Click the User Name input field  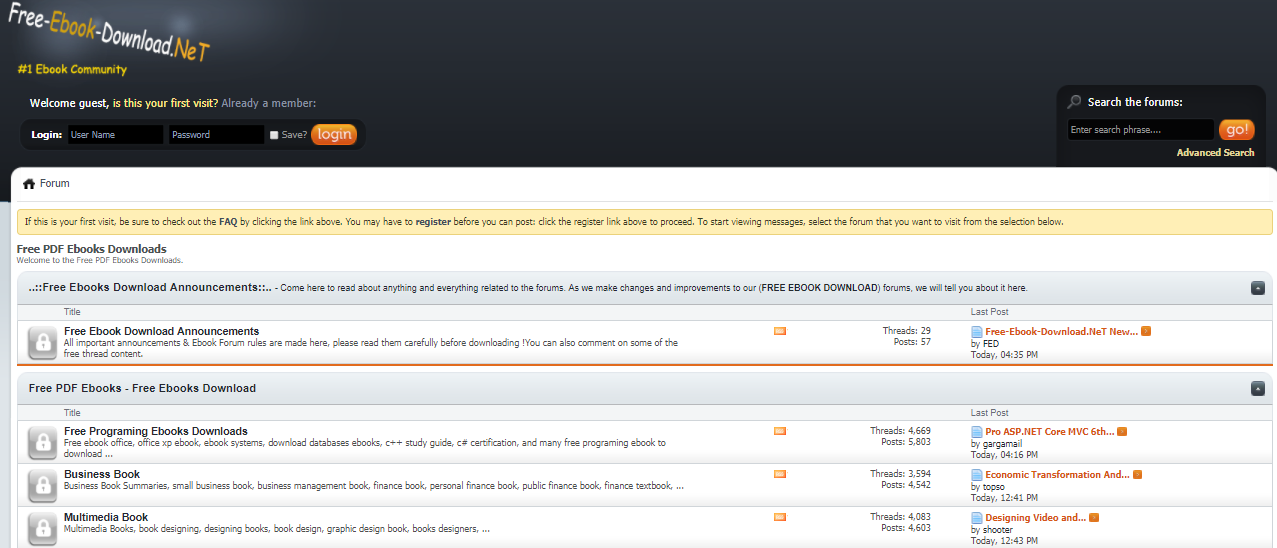click(x=115, y=134)
